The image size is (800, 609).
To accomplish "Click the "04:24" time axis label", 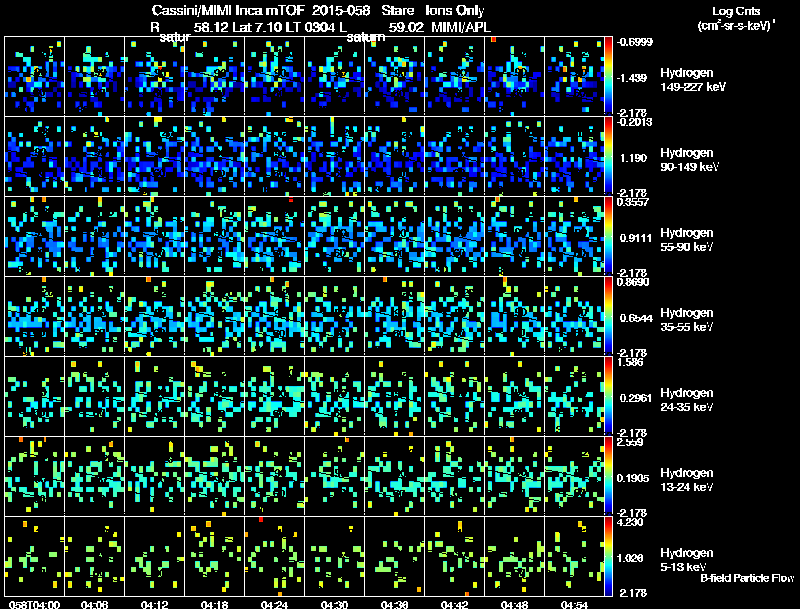I will tap(274, 604).
